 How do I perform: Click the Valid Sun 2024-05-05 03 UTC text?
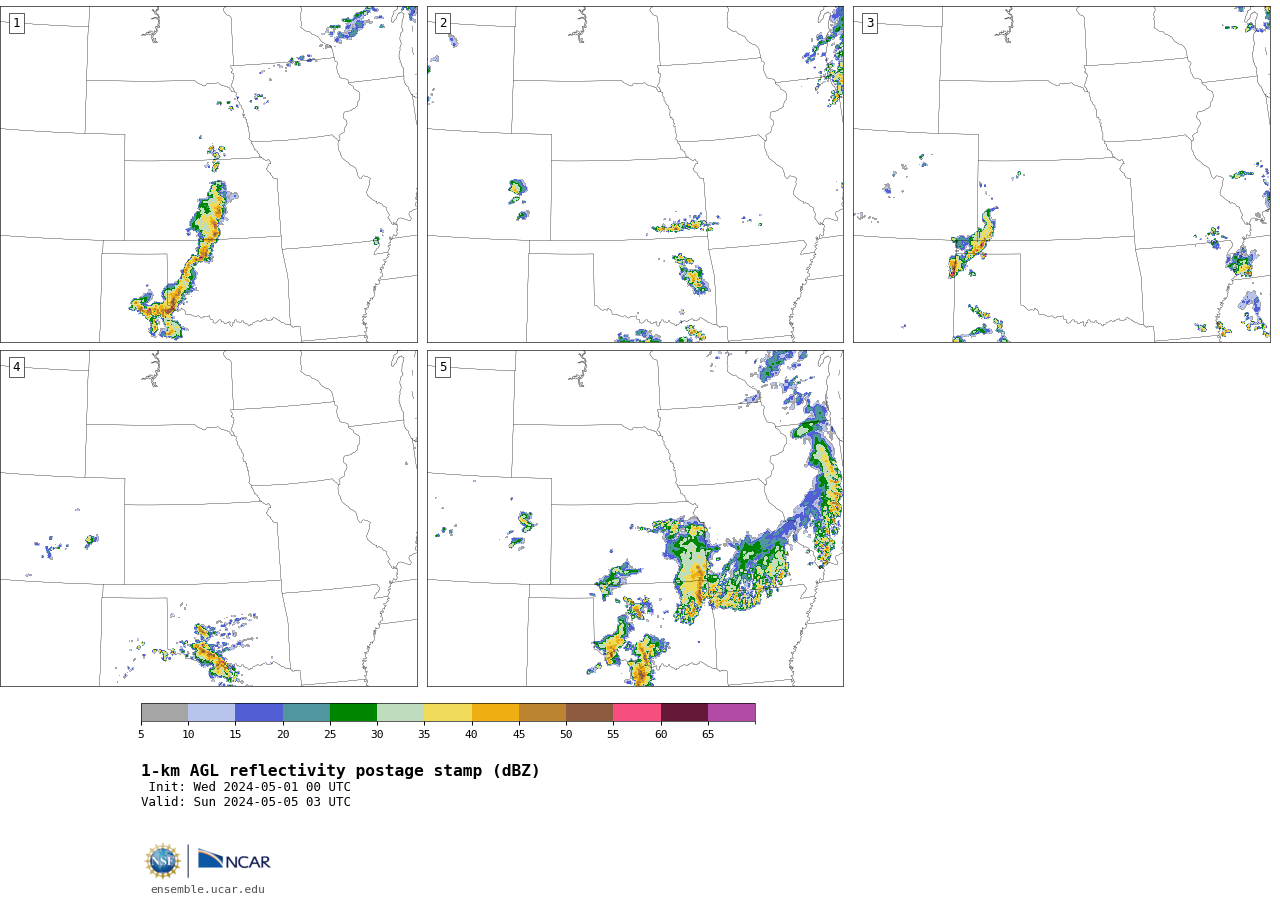tap(246, 802)
